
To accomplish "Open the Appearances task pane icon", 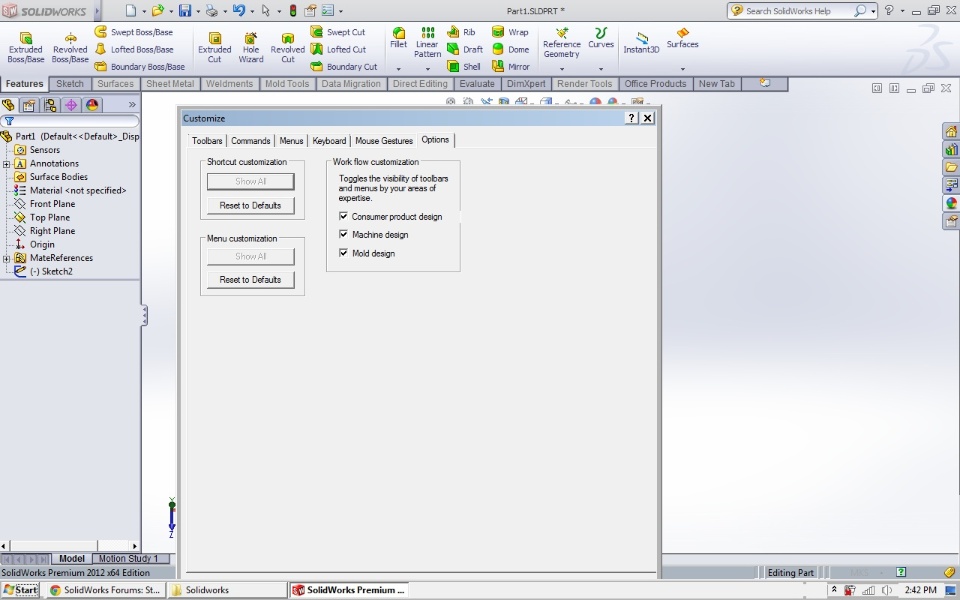I will click(951, 203).
